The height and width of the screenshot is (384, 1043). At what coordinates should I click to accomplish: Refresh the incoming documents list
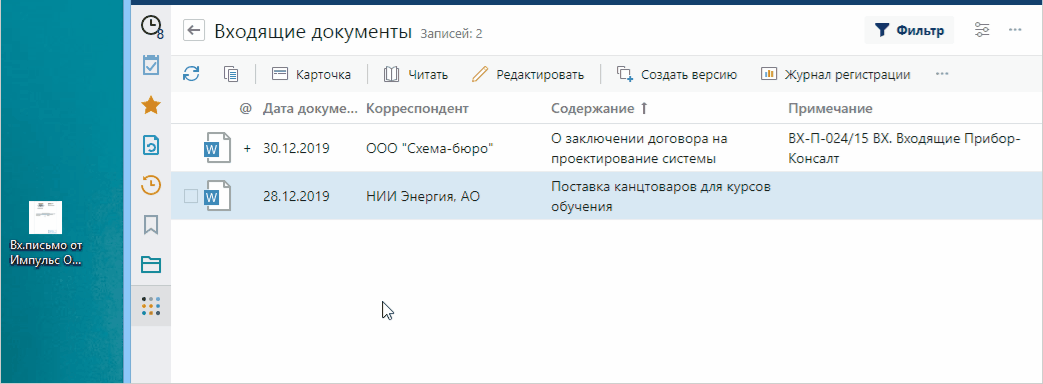point(192,74)
